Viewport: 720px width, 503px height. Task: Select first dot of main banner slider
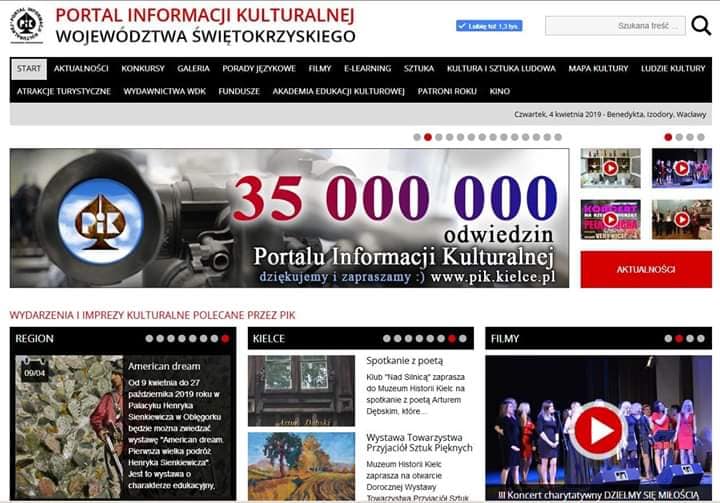click(x=417, y=137)
